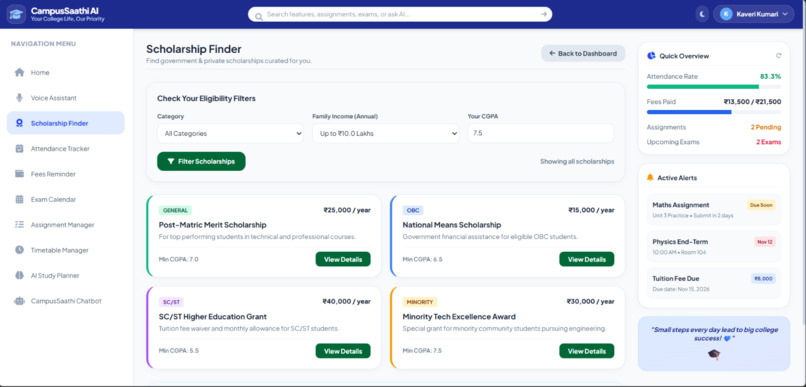The image size is (806, 387).
Task: Click the graduation cap emoji in quote card
Action: click(713, 354)
